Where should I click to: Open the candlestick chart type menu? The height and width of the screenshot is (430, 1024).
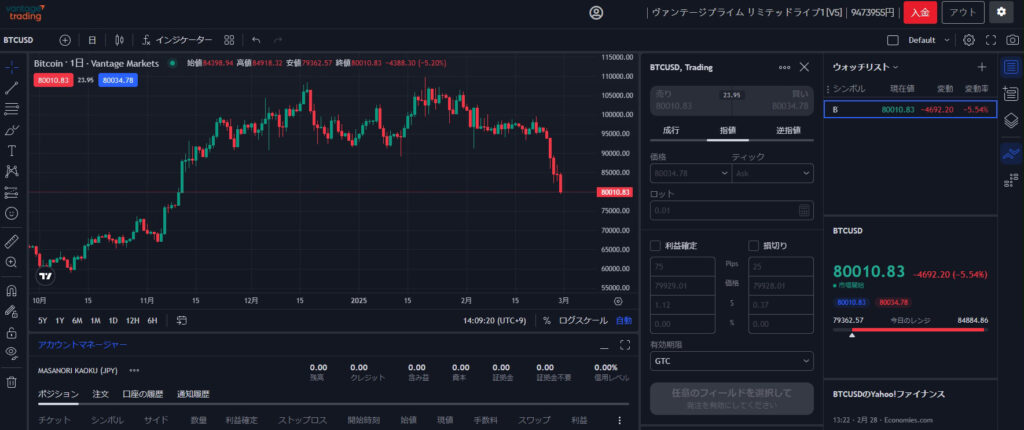[x=119, y=40]
